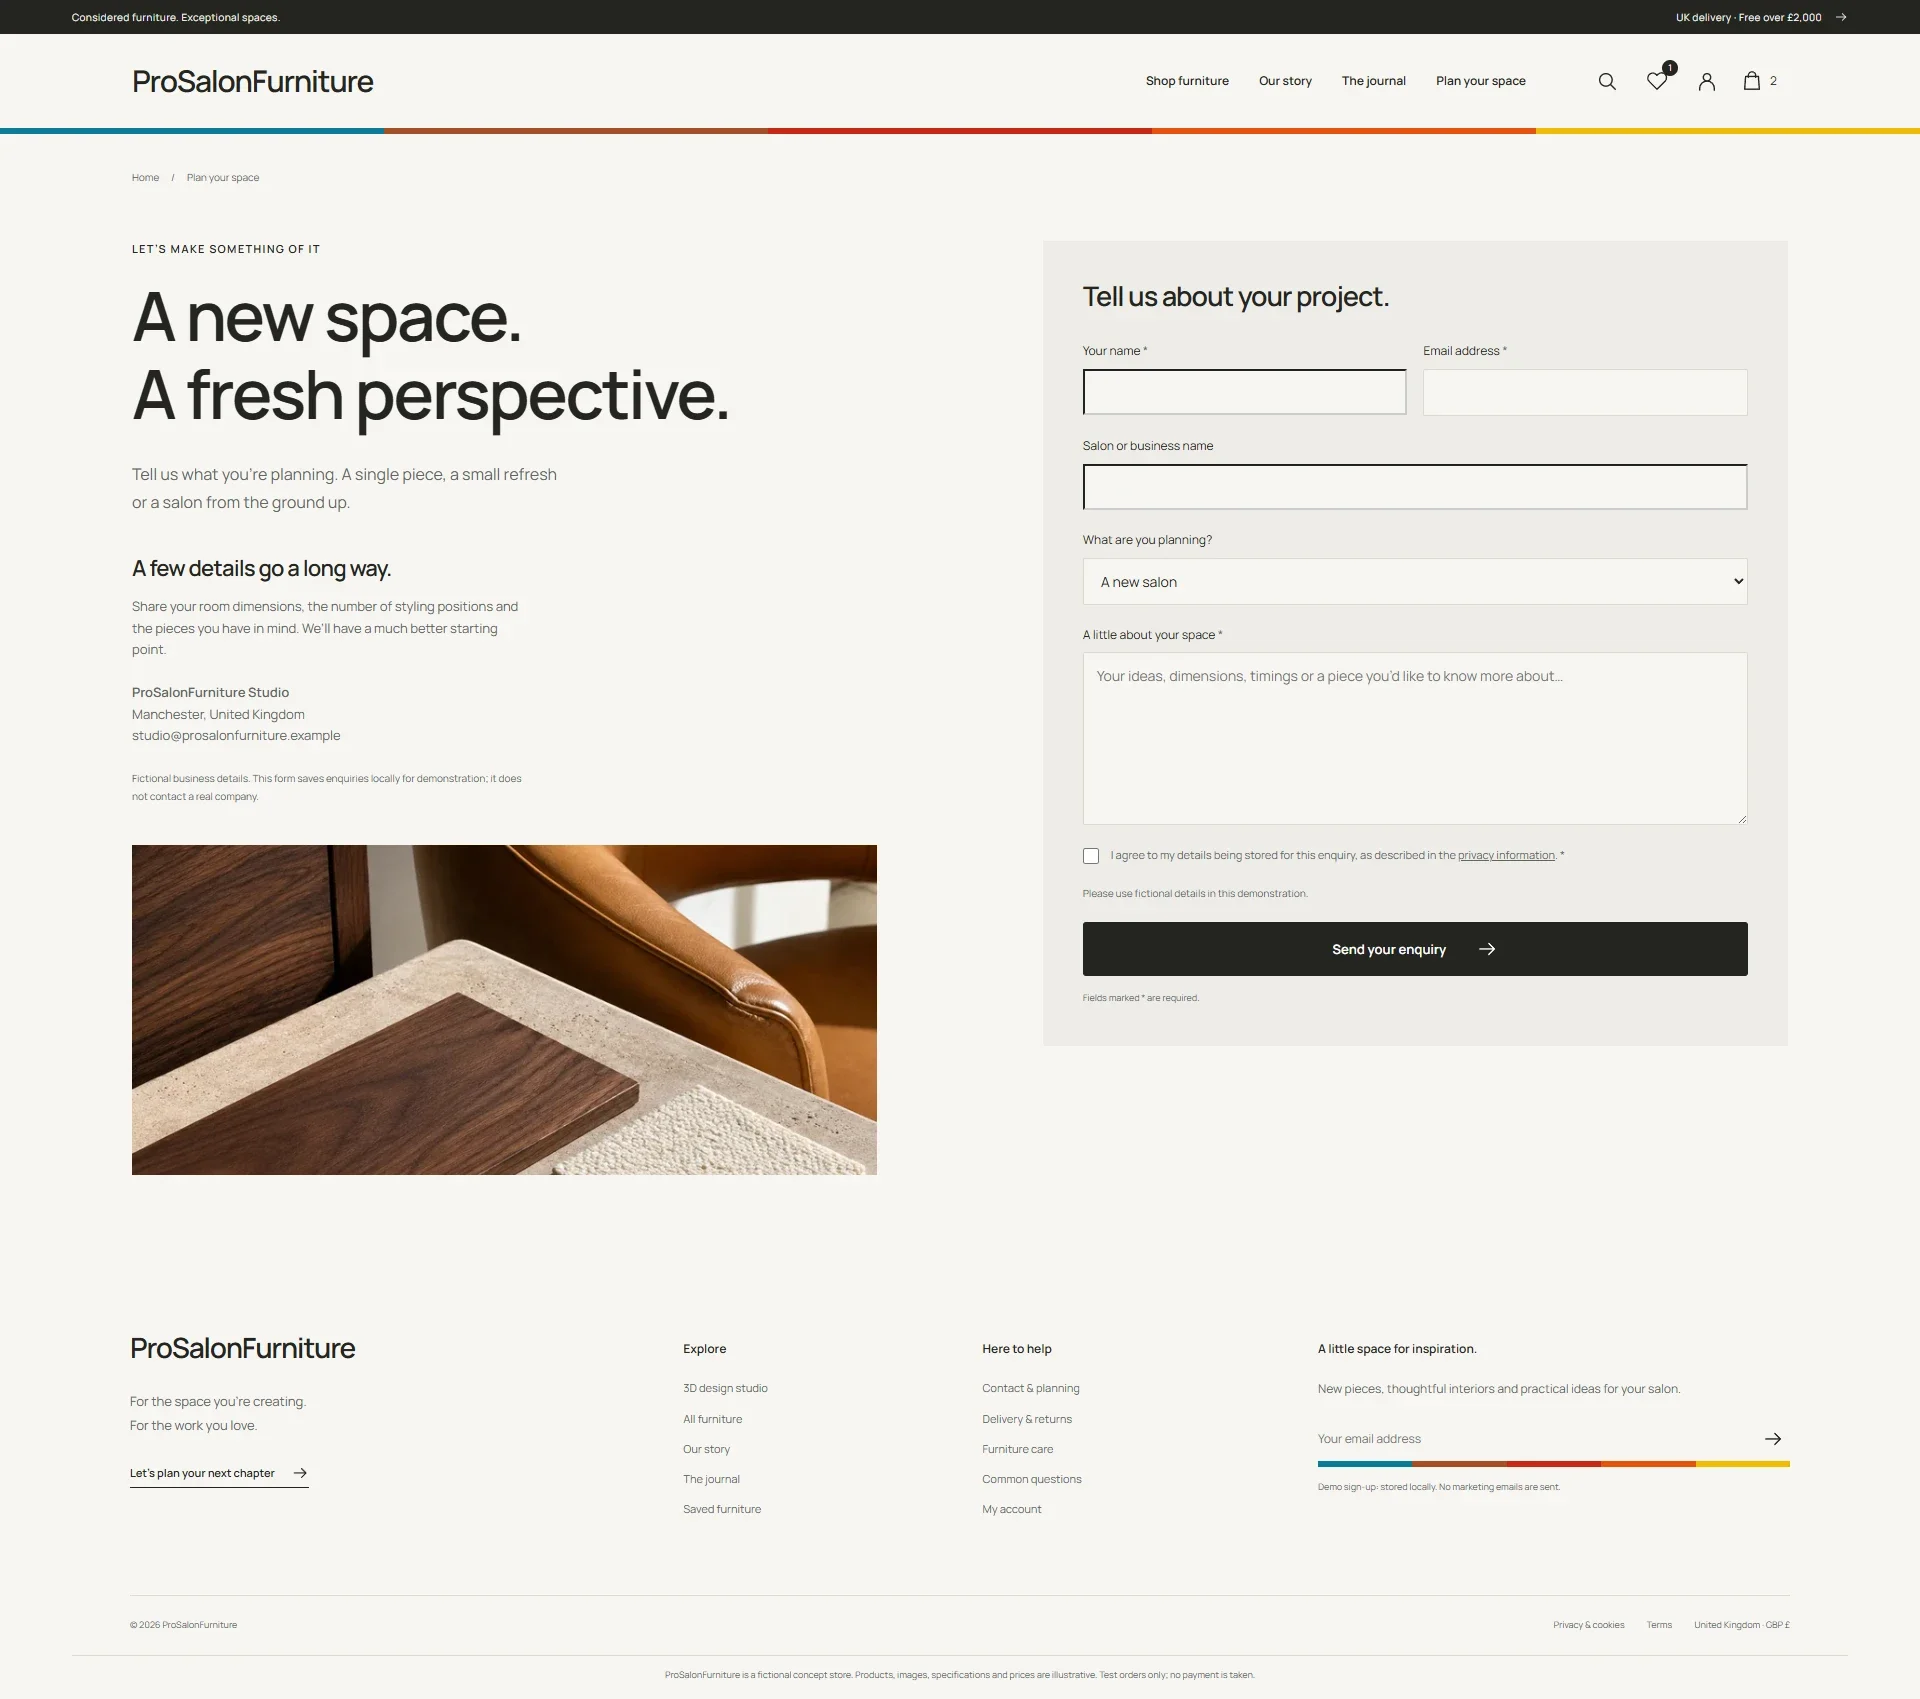Open Our story in footer Explore list
Screen dimensions: 1920x1699
706,1449
